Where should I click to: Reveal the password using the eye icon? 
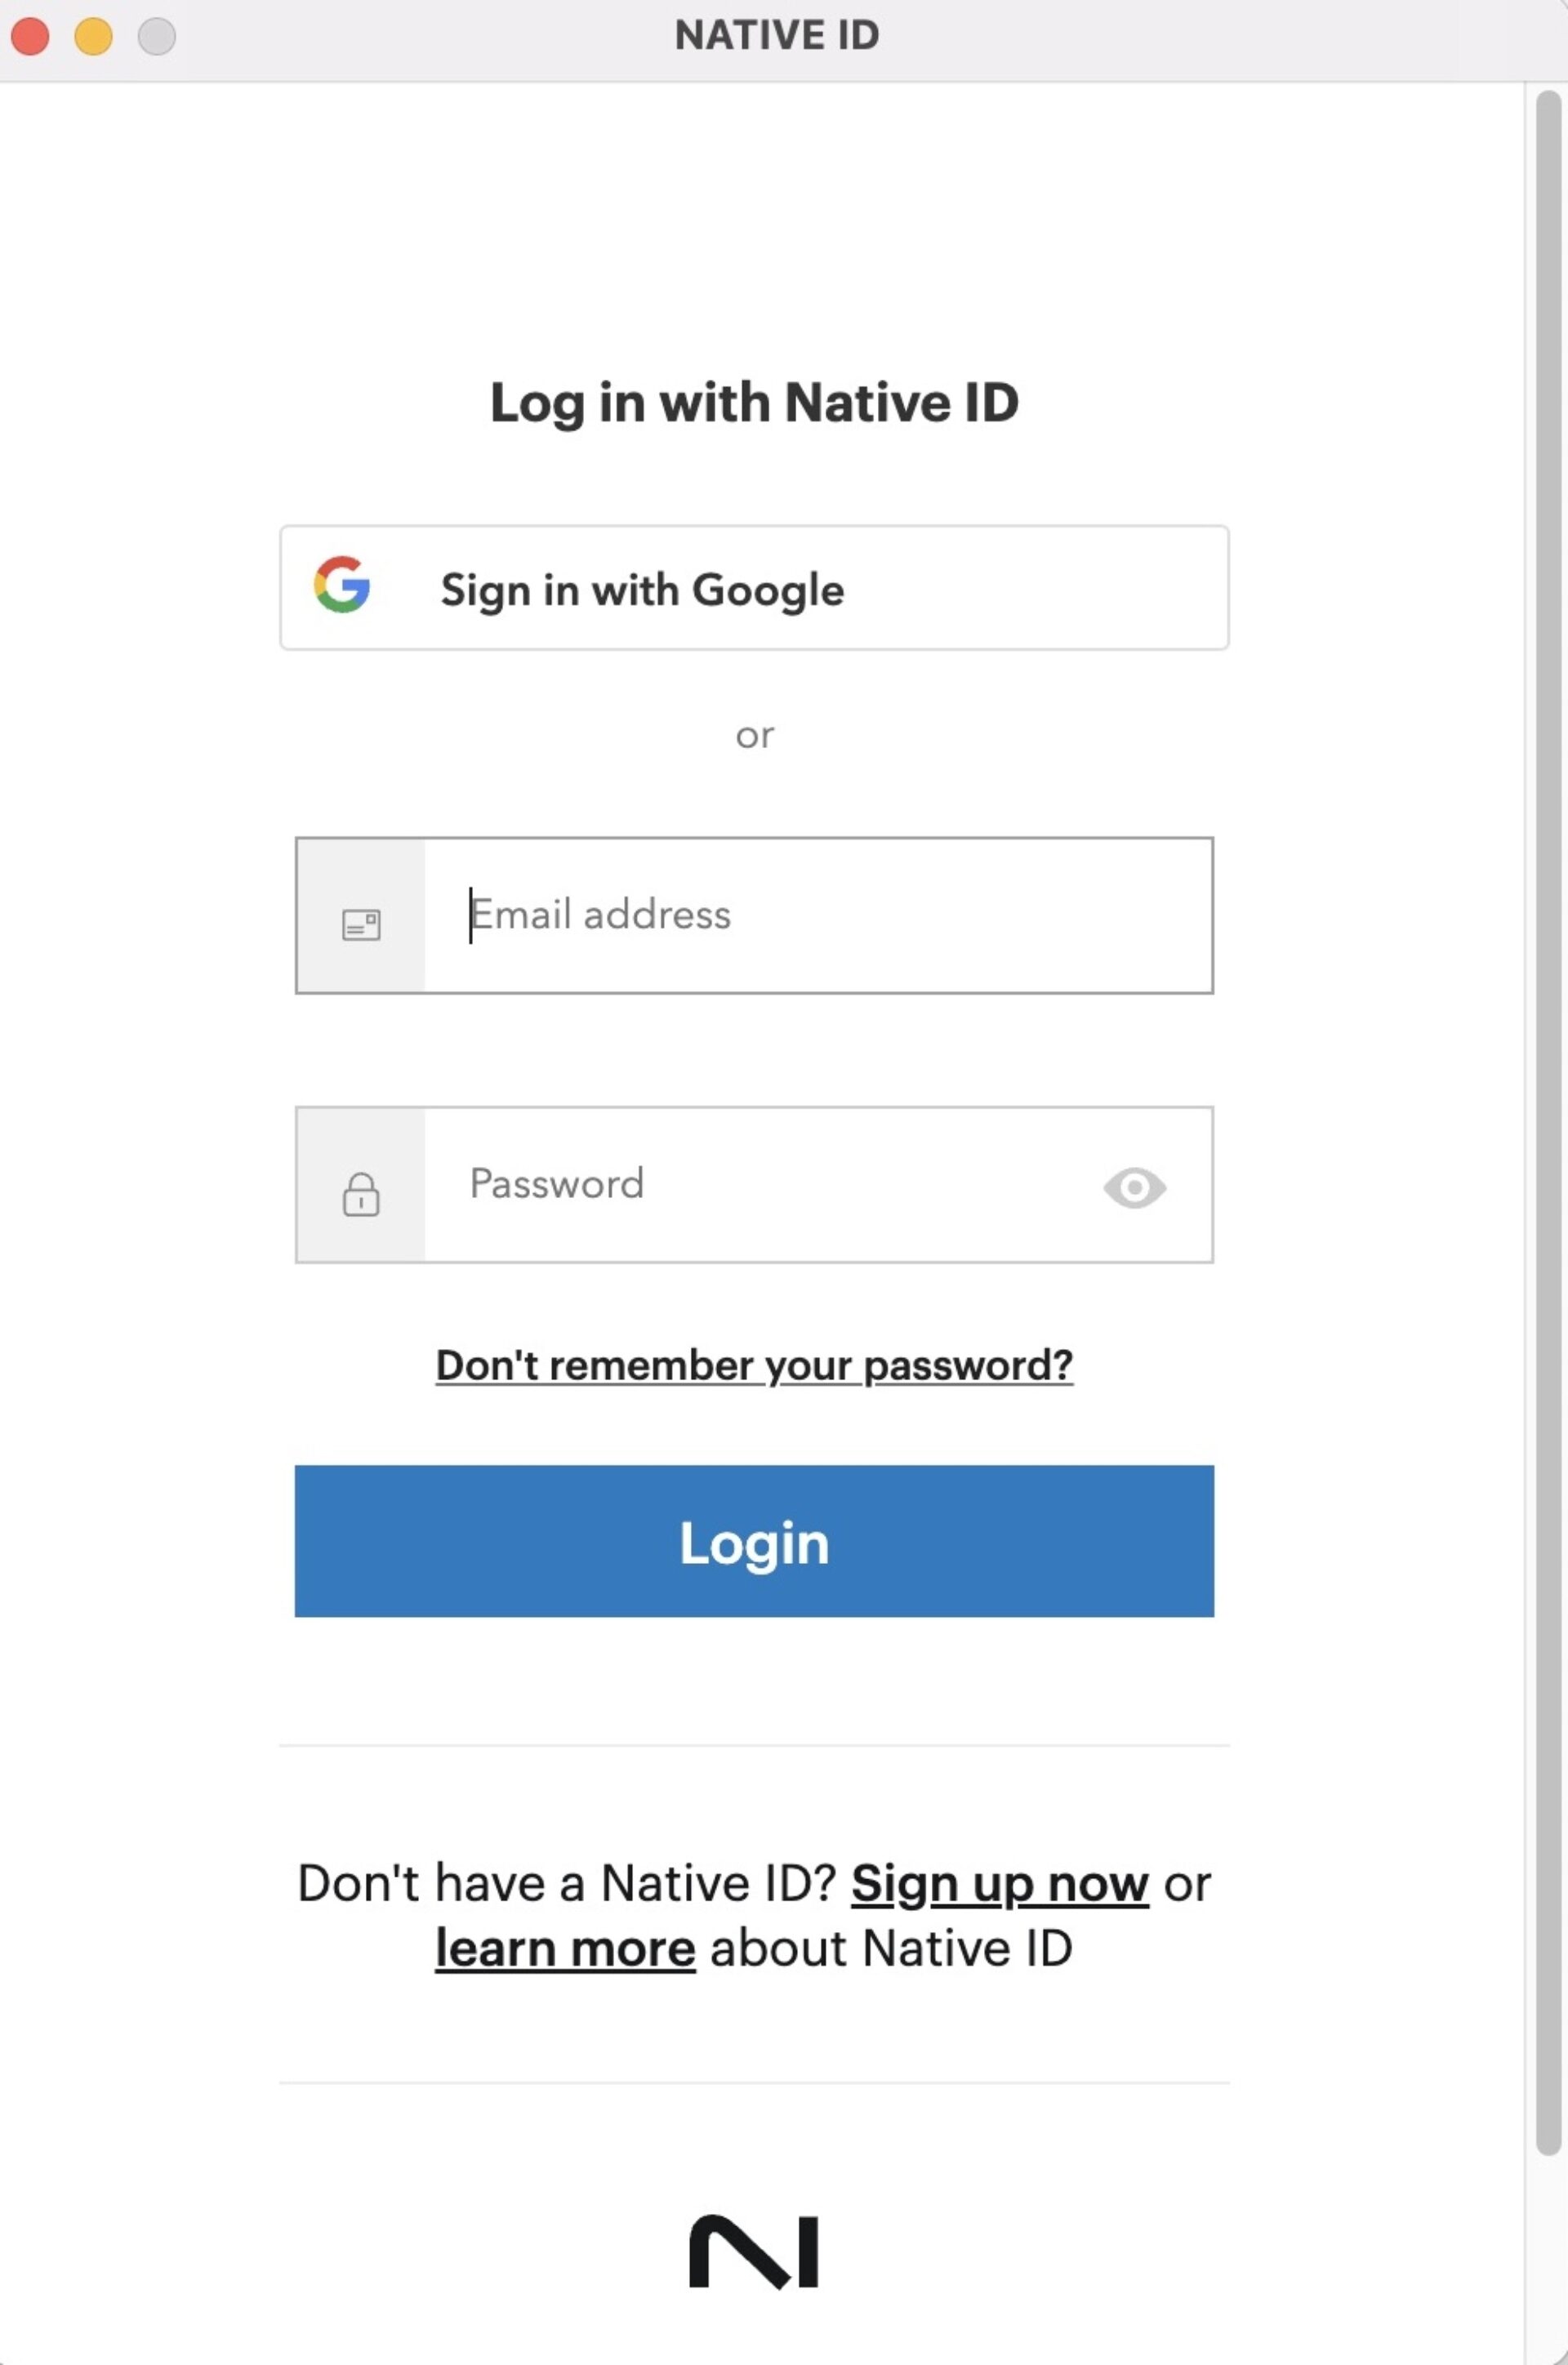(x=1134, y=1186)
